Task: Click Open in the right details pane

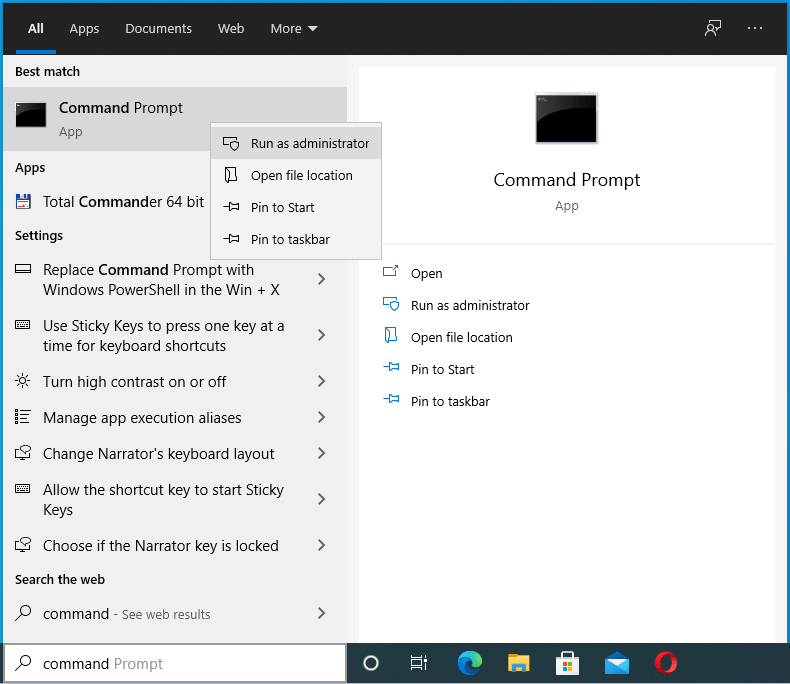Action: click(426, 273)
